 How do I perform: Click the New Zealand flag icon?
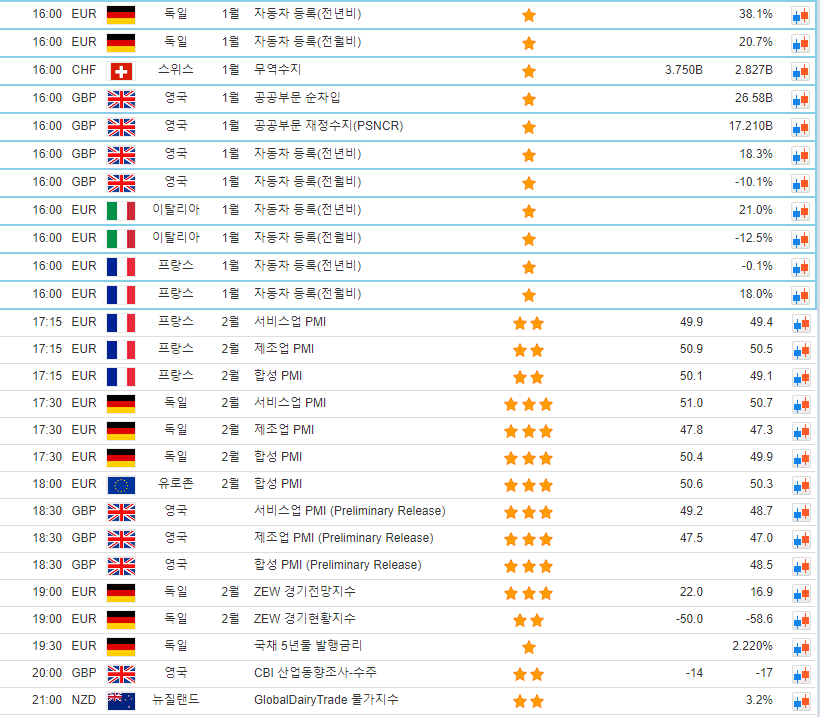pos(121,700)
